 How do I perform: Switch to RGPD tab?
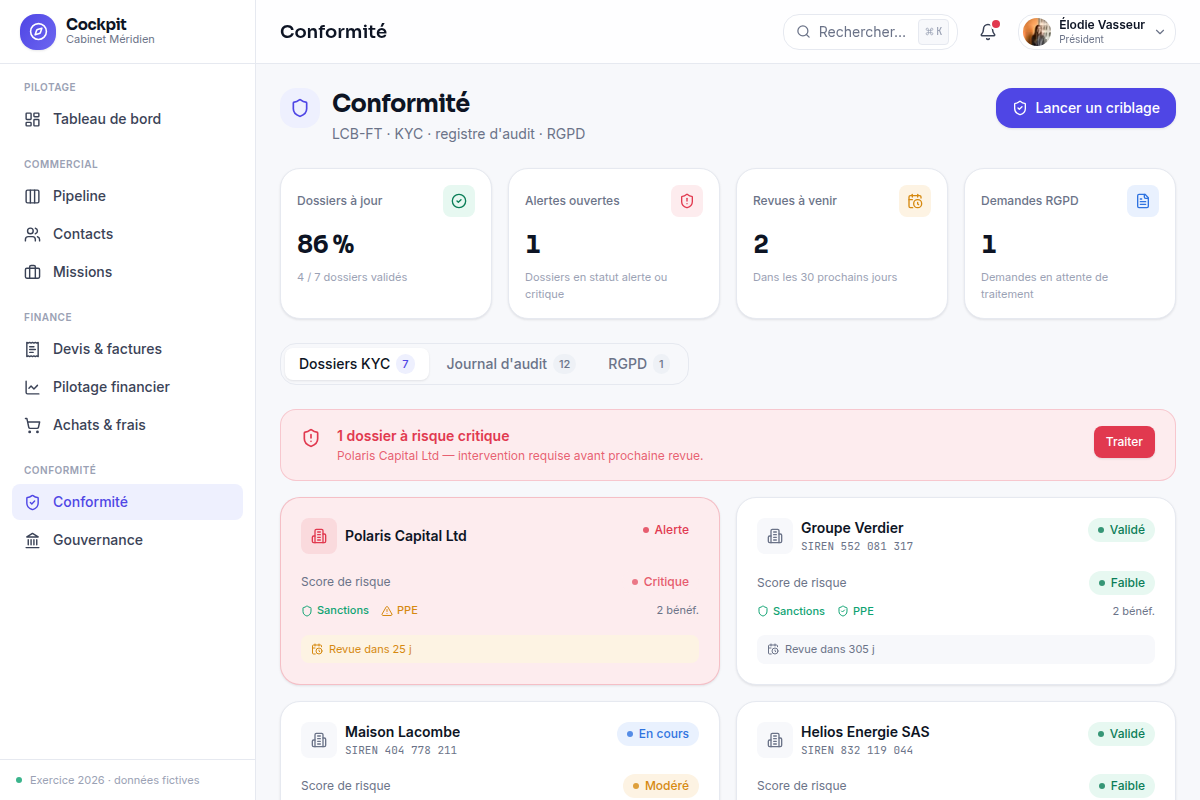click(x=638, y=364)
